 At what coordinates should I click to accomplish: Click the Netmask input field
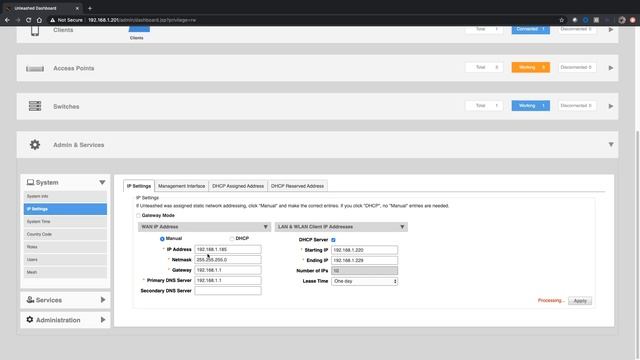click(x=228, y=260)
